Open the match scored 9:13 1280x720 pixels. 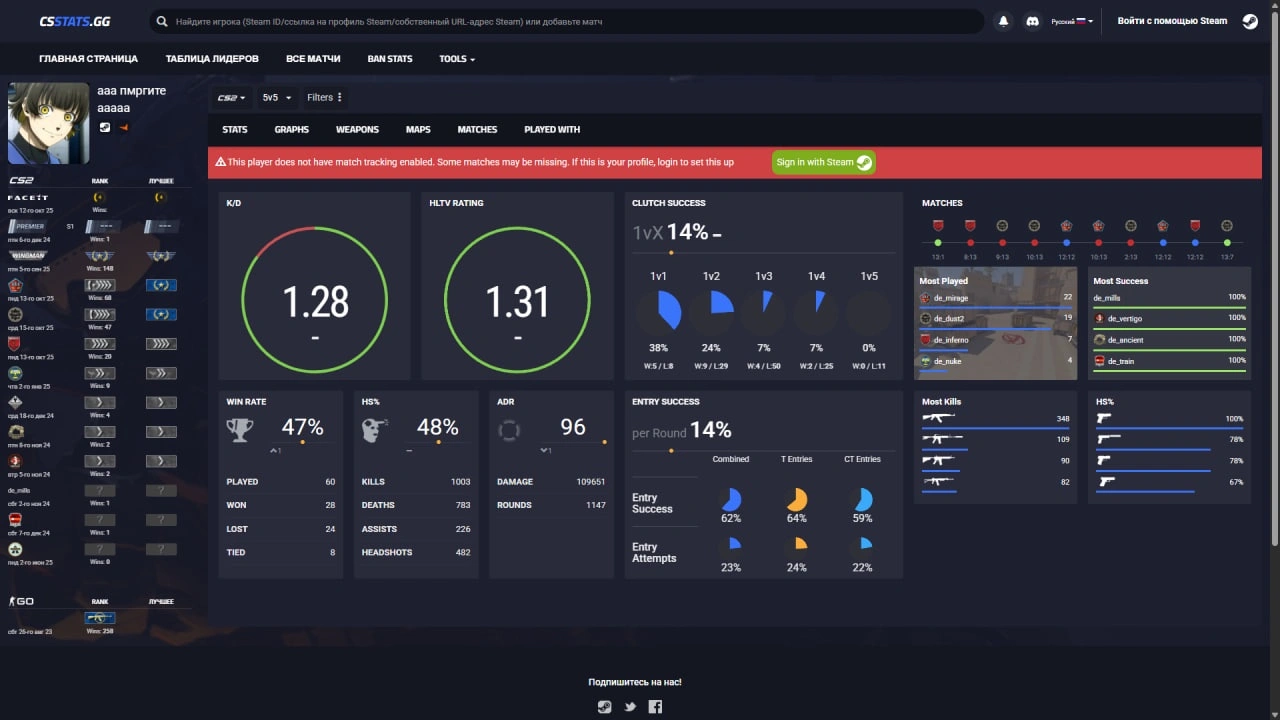(x=1002, y=242)
